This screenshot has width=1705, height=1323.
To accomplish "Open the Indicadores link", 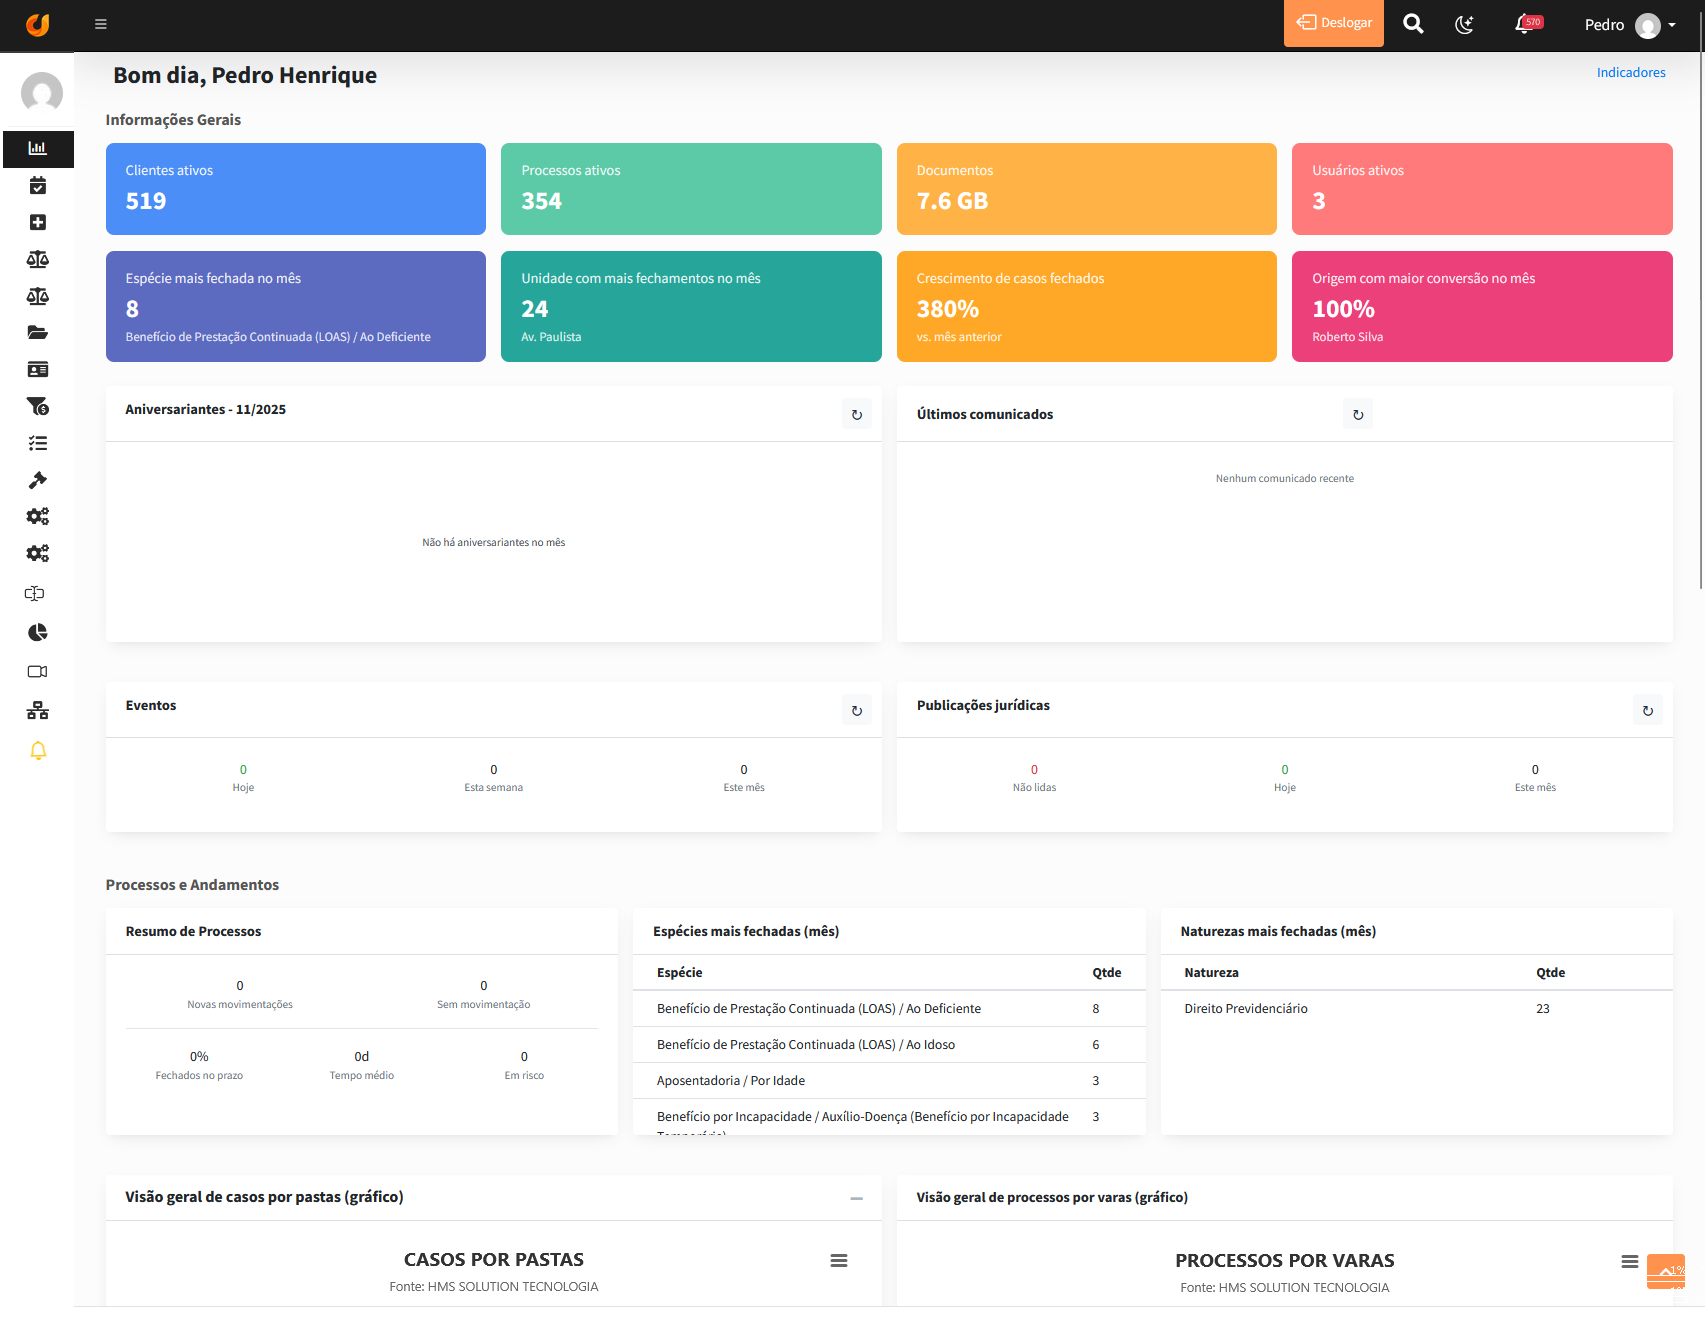I will (1631, 72).
